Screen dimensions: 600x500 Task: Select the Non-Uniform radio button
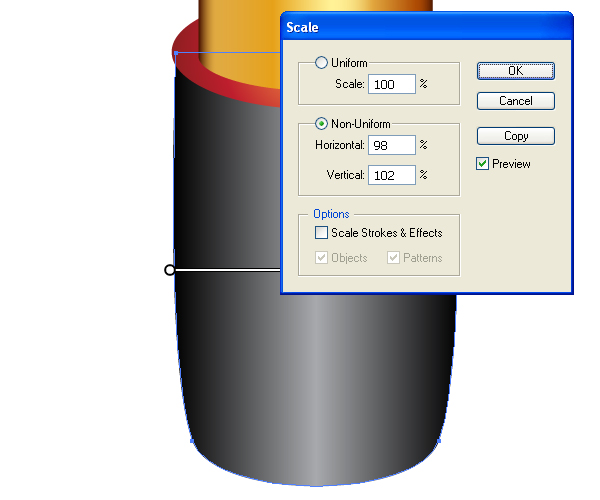pos(322,124)
